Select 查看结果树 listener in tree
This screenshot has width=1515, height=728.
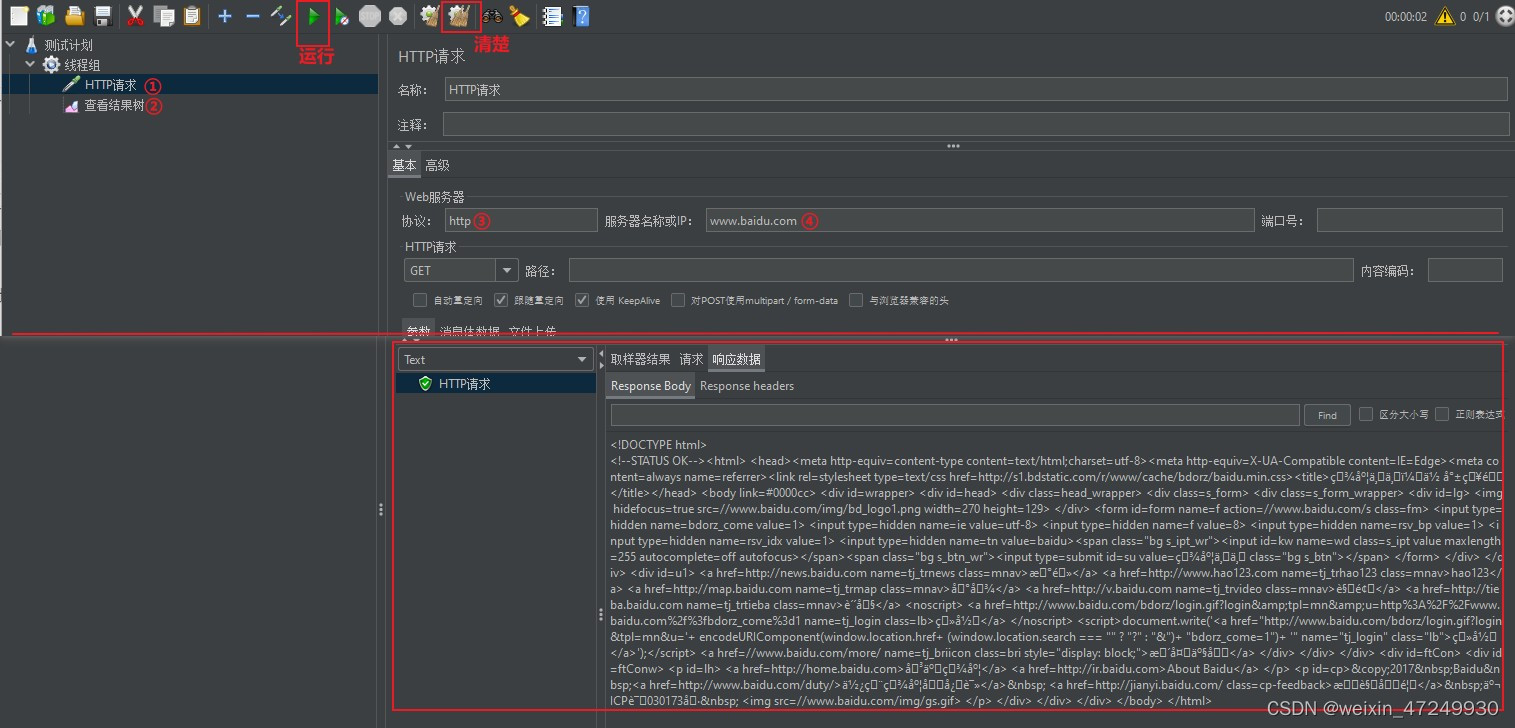pos(115,105)
